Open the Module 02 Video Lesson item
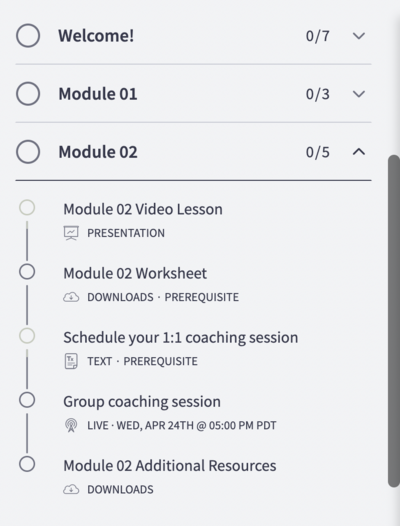Viewport: 400px width, 526px height. (x=143, y=209)
